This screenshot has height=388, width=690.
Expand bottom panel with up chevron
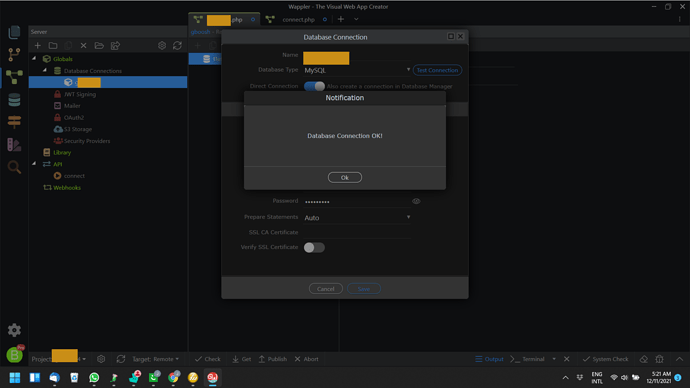tap(679, 359)
